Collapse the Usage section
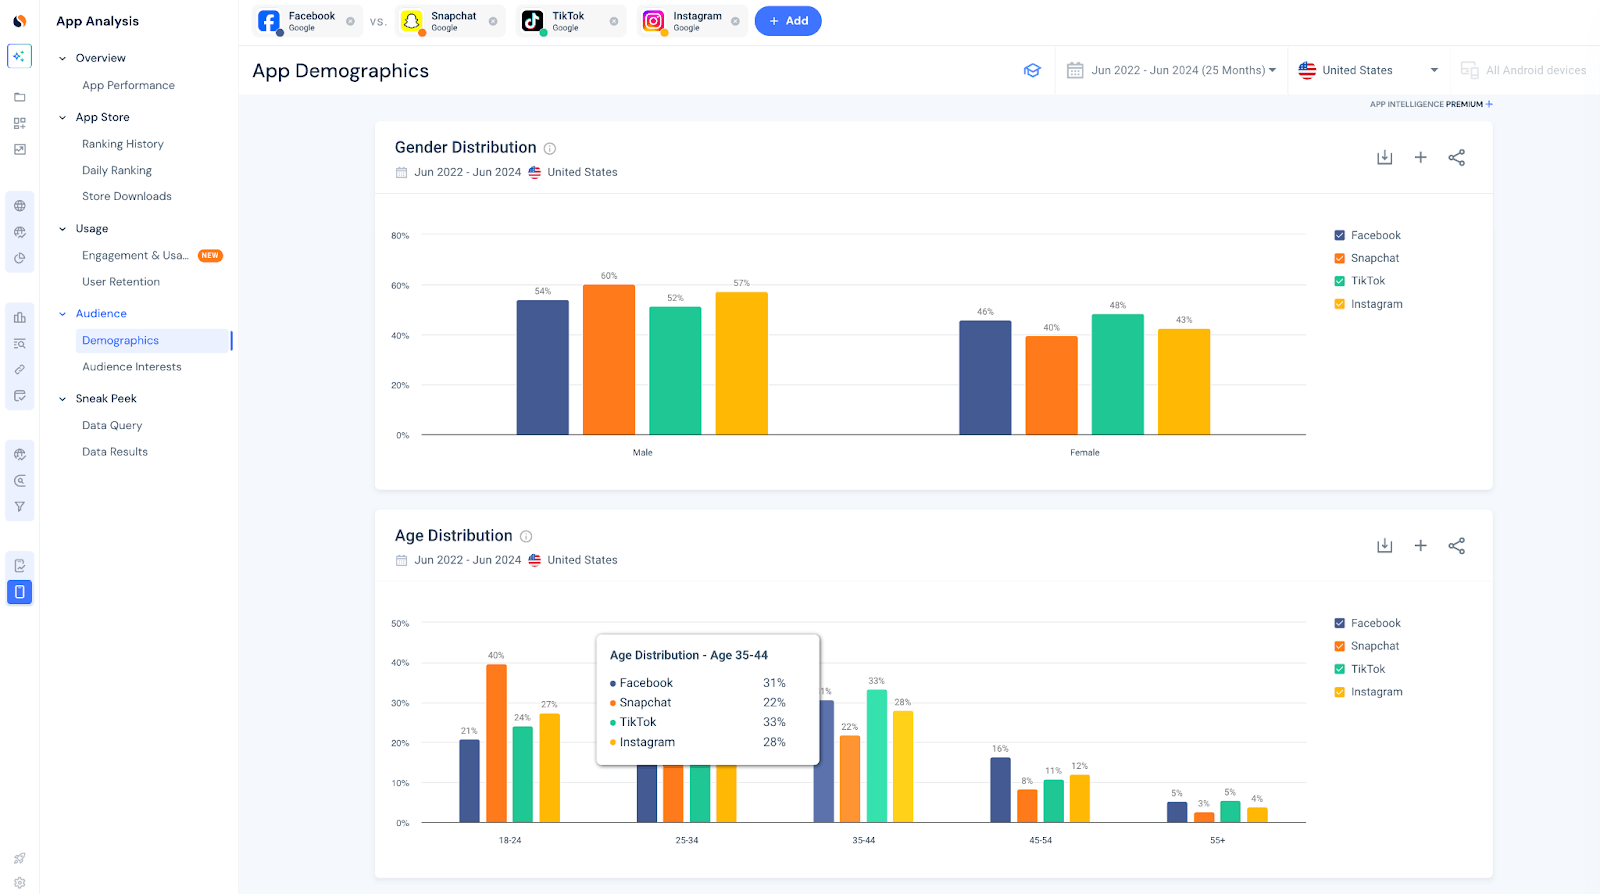The image size is (1600, 894). pyautogui.click(x=62, y=229)
